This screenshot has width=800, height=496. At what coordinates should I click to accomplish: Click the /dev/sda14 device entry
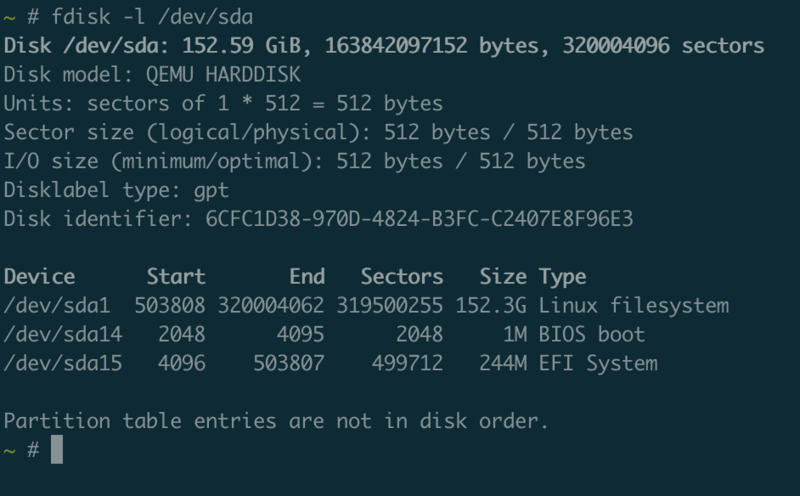coord(63,334)
